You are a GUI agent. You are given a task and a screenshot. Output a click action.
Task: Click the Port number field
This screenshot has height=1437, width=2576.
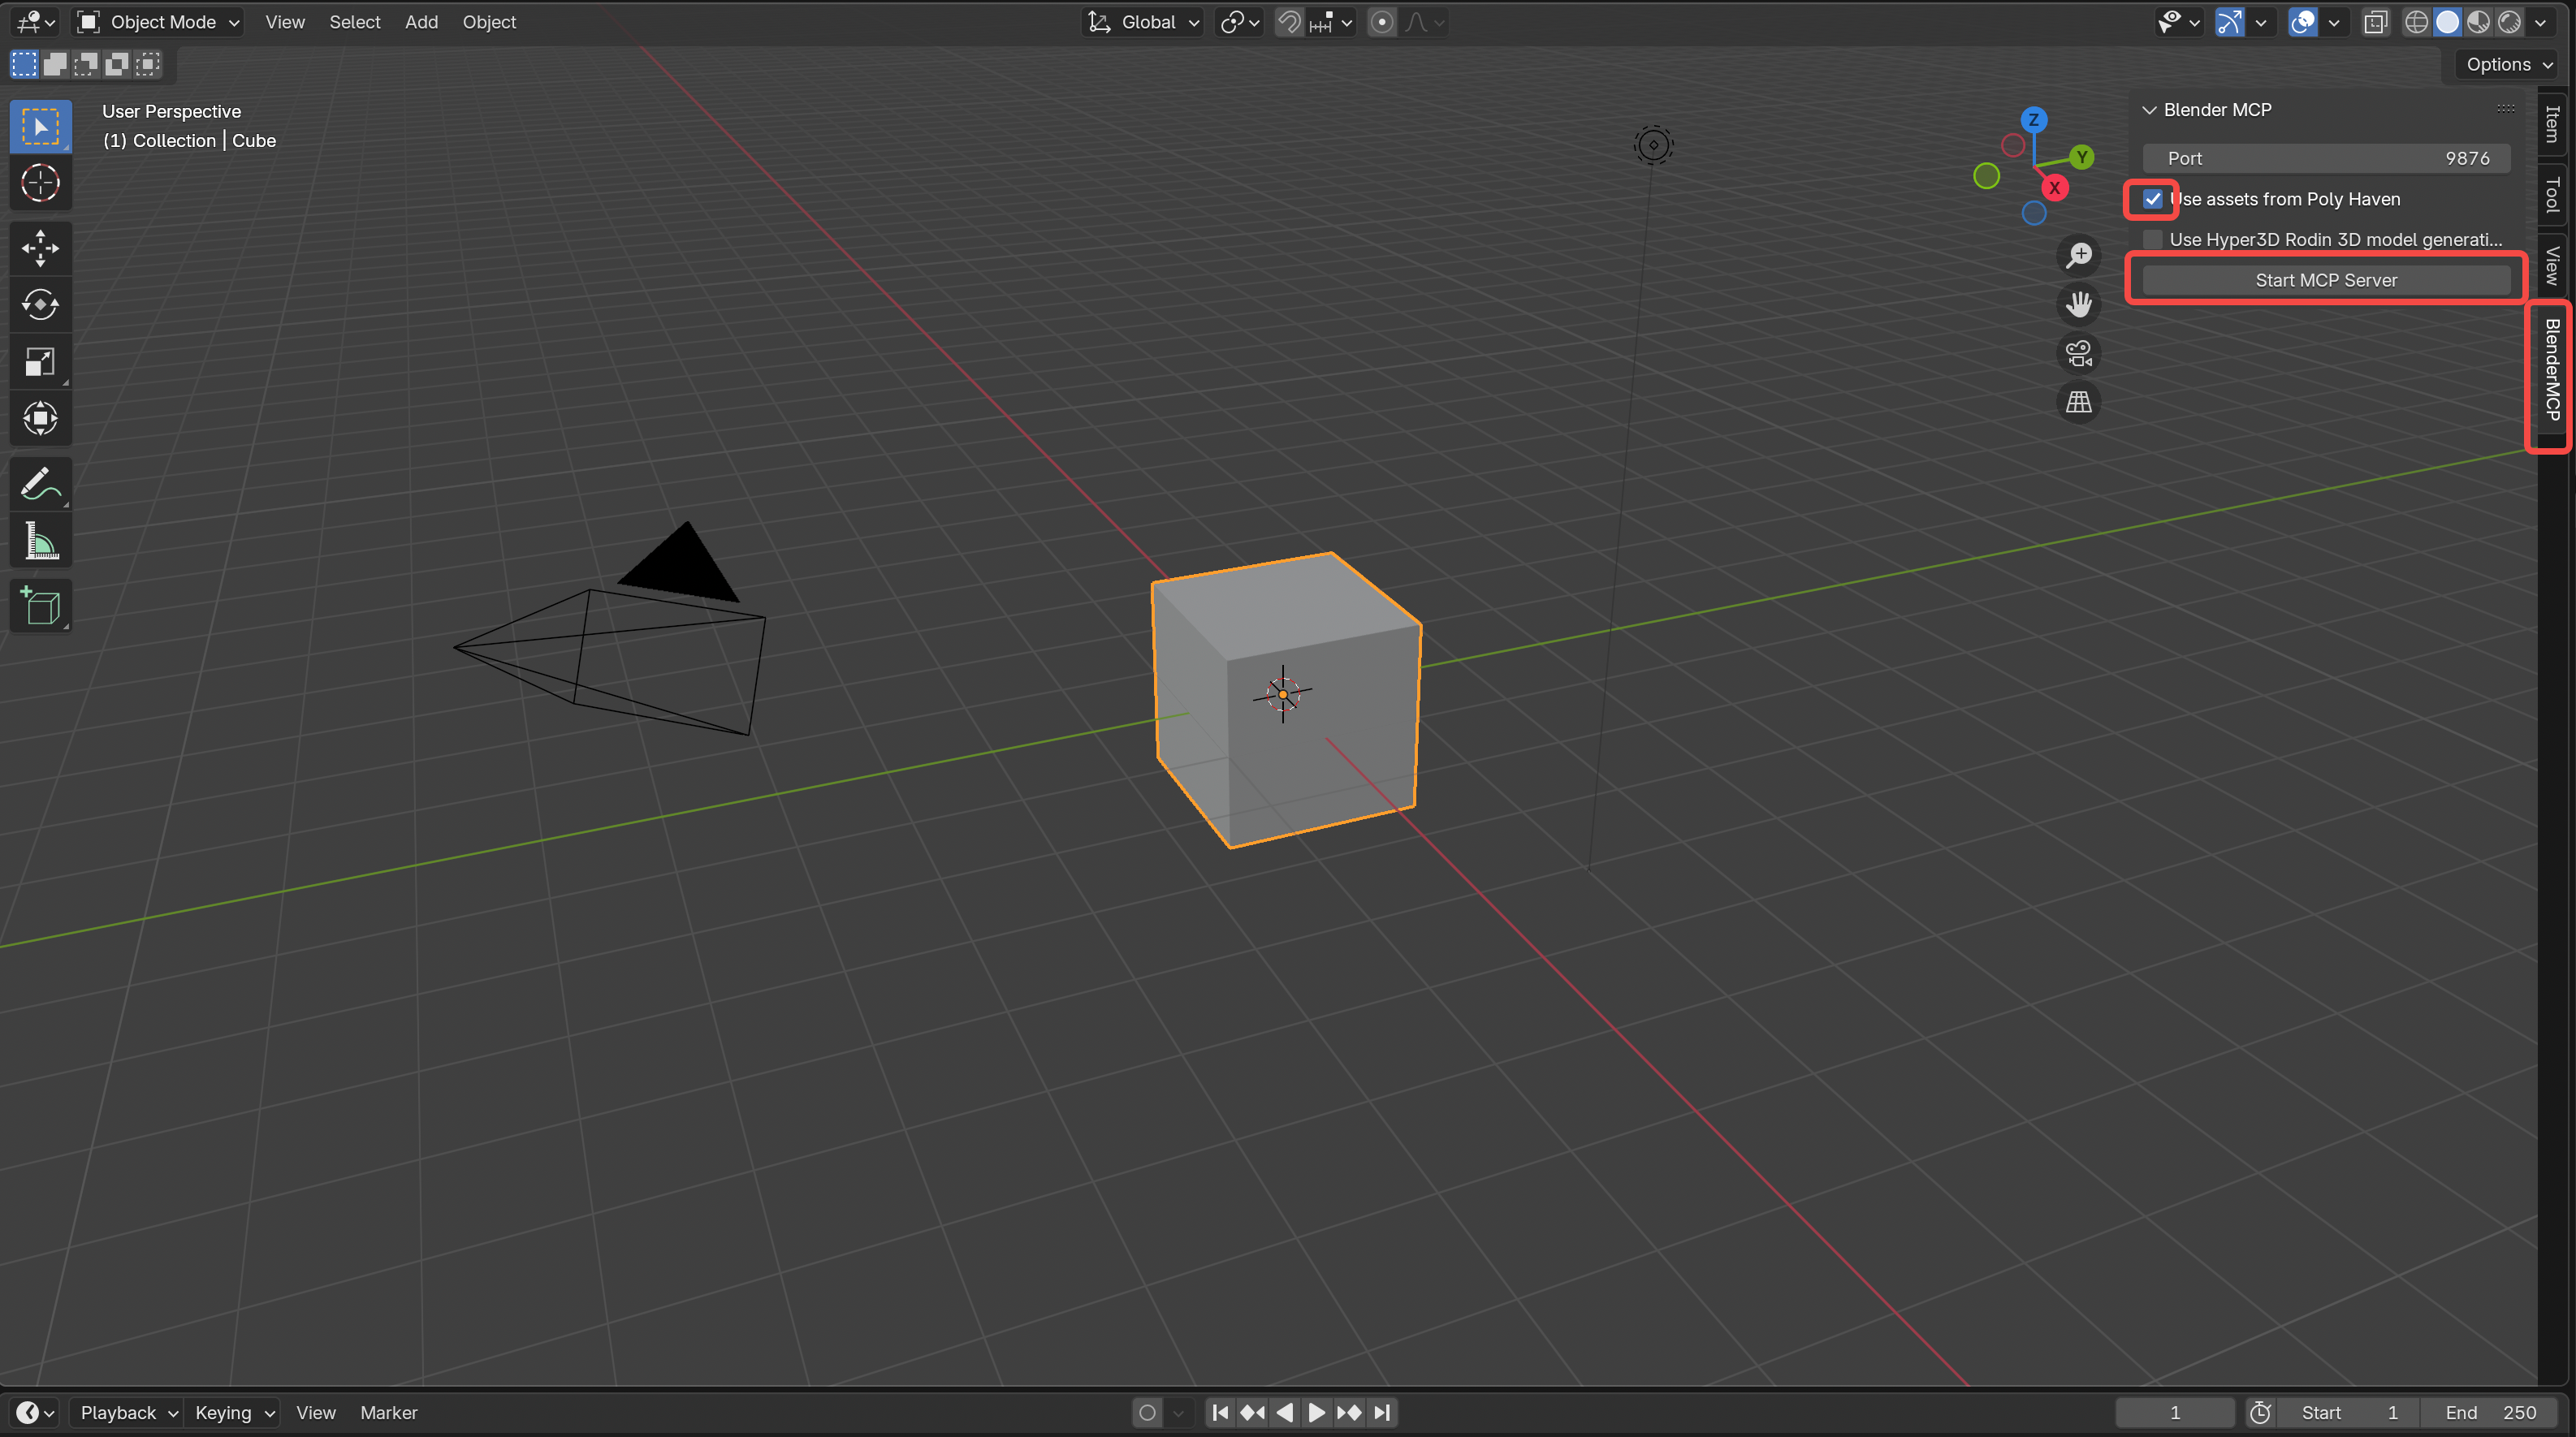pos(2325,158)
